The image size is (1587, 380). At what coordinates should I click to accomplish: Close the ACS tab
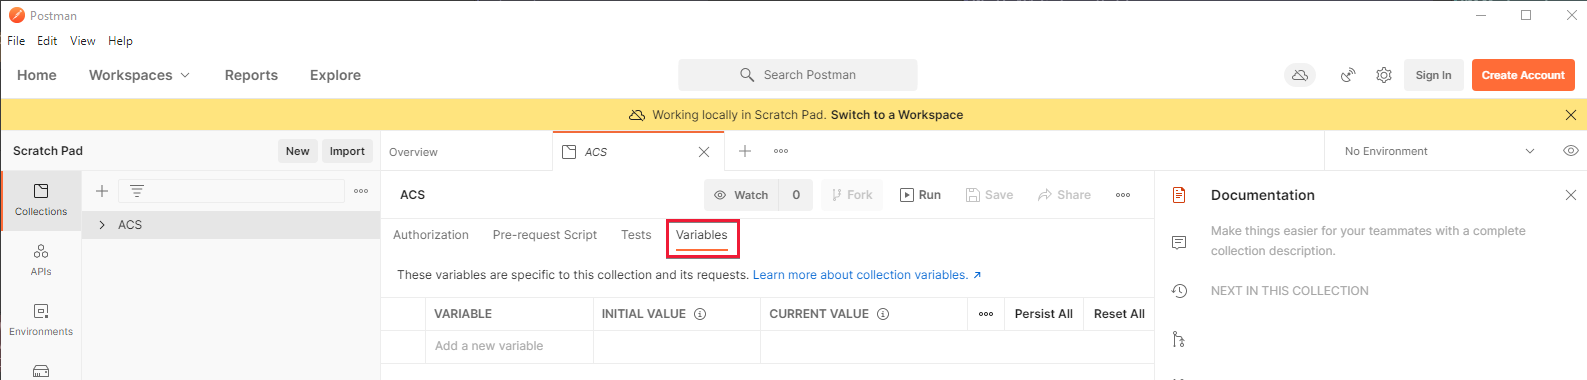pos(704,152)
